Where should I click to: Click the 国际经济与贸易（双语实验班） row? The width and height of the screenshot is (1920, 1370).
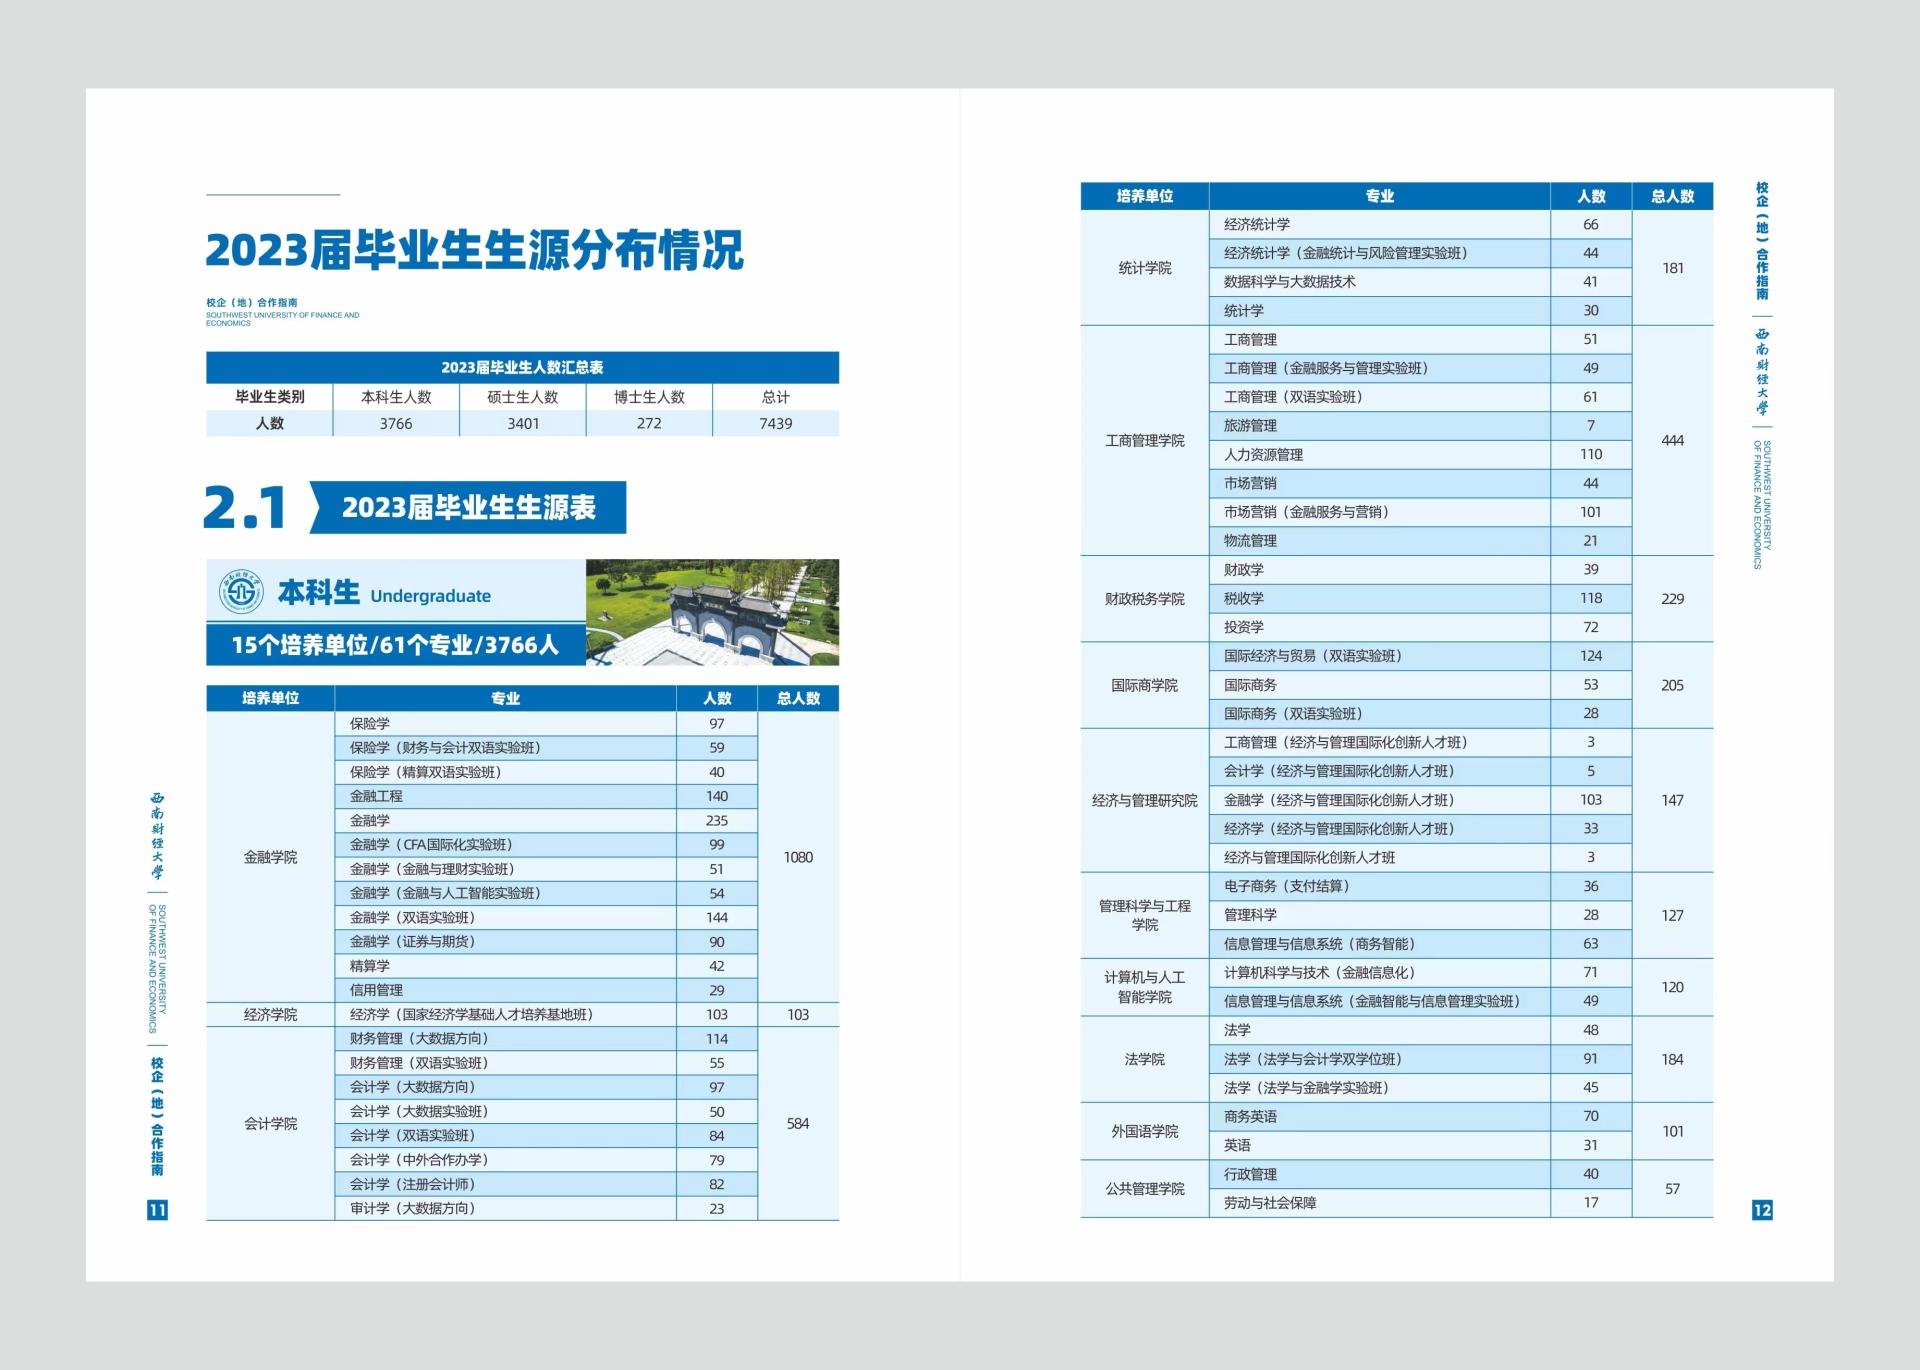coord(1421,656)
